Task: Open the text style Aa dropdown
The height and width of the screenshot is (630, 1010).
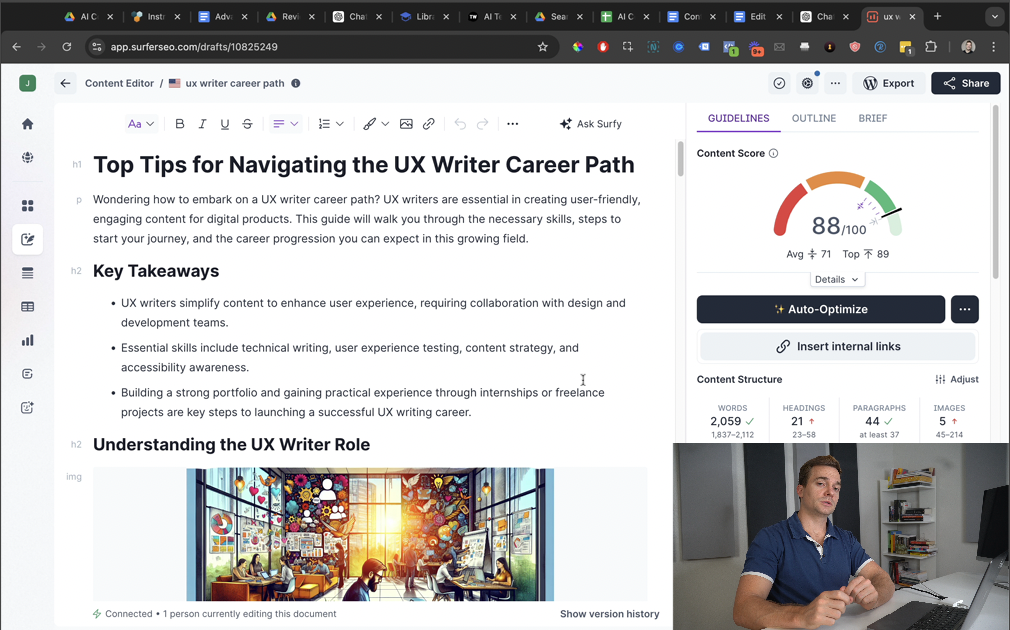Action: 141,124
